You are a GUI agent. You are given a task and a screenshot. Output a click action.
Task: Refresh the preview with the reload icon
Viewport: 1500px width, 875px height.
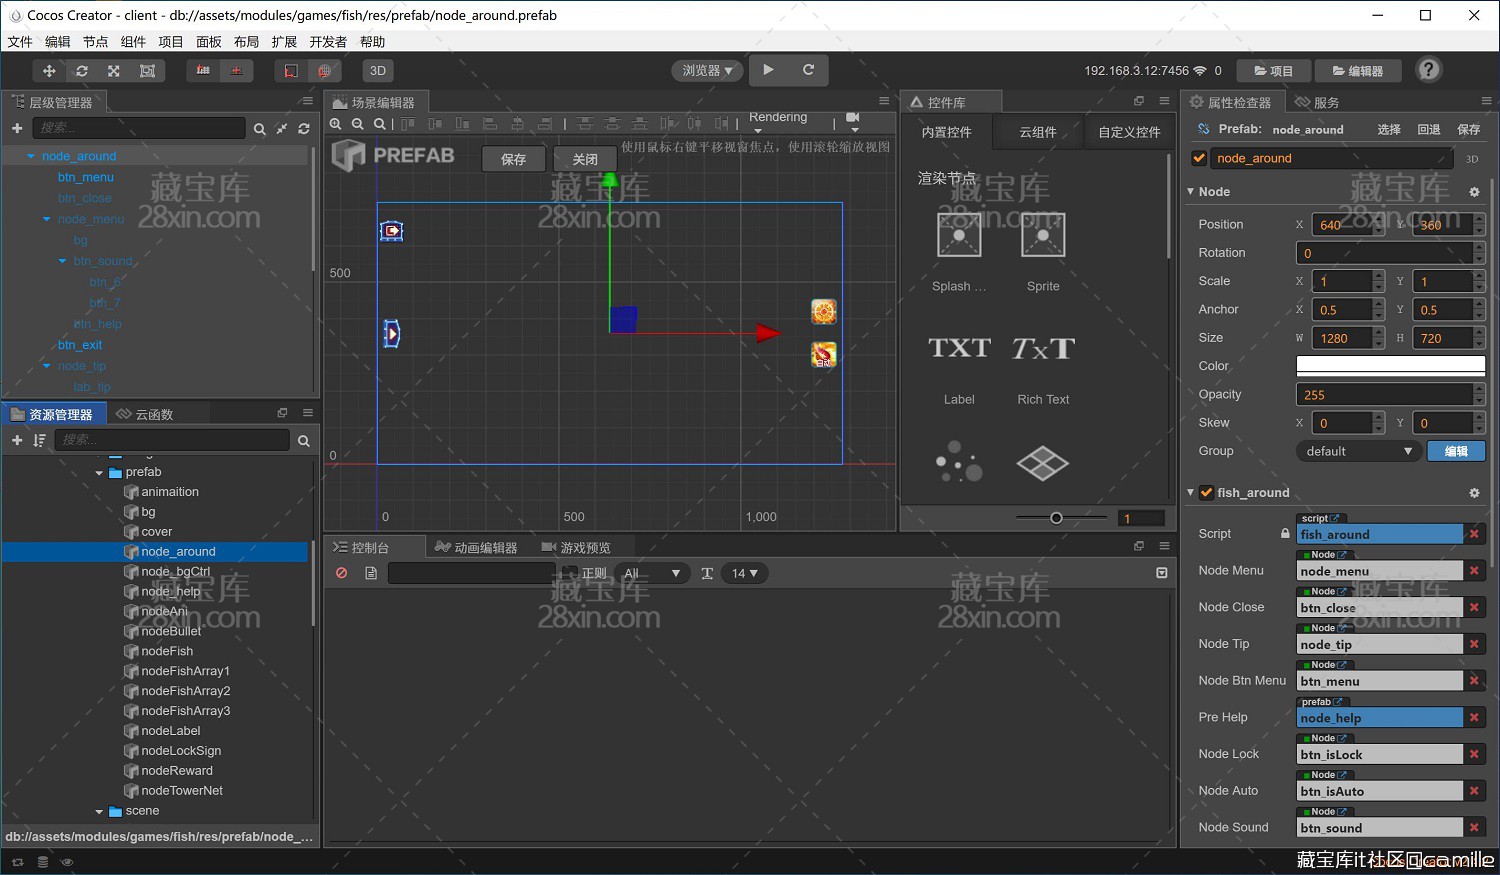click(808, 70)
